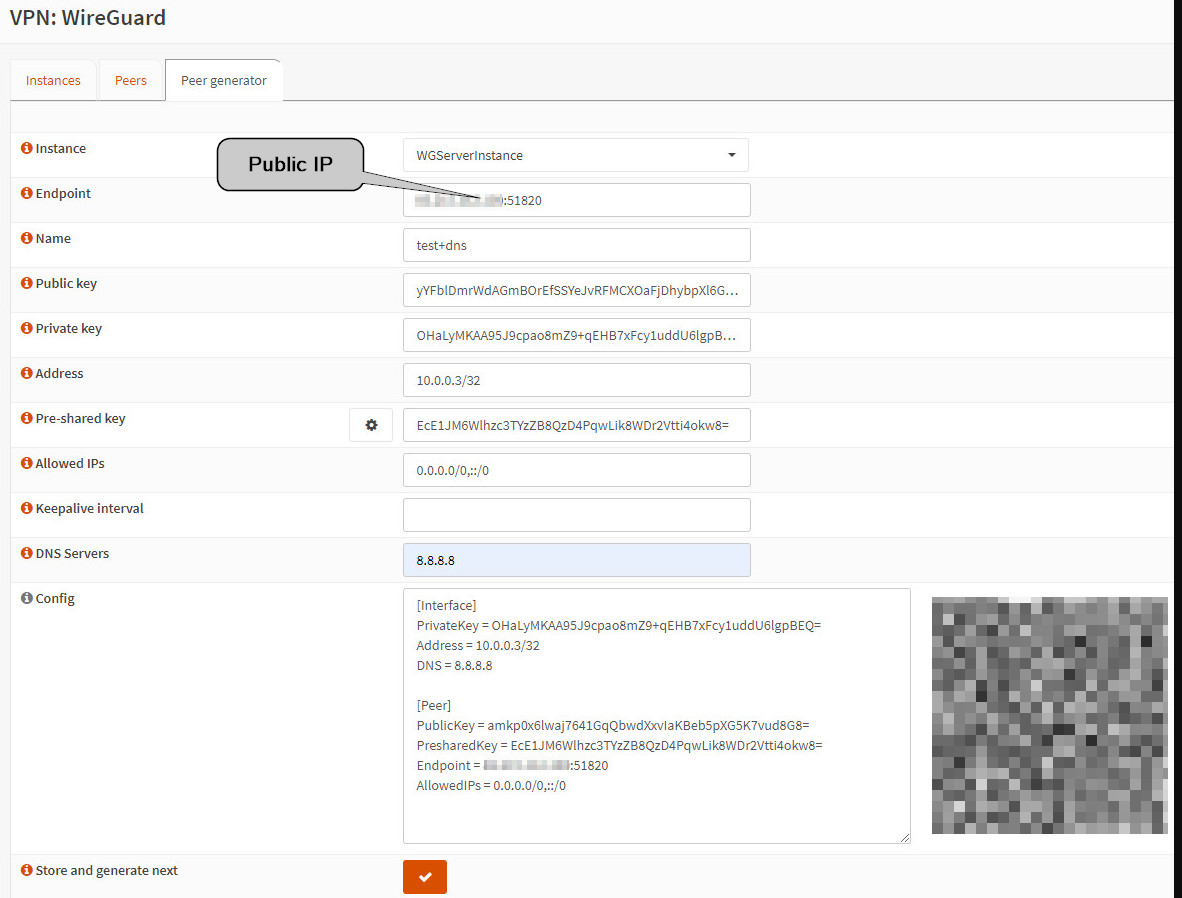Click the info icon beside Allowed IPs
Viewport: 1182px width, 898px height.
tap(27, 464)
